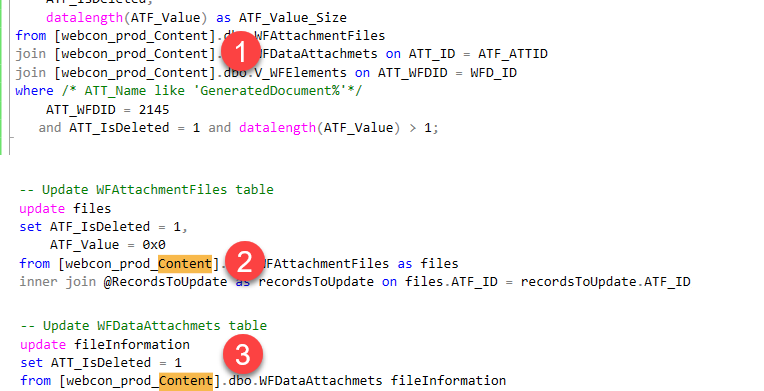Click "datalength(ATF_Value) > 1;" condition
Image resolution: width=764 pixels, height=391 pixels.
click(x=339, y=128)
